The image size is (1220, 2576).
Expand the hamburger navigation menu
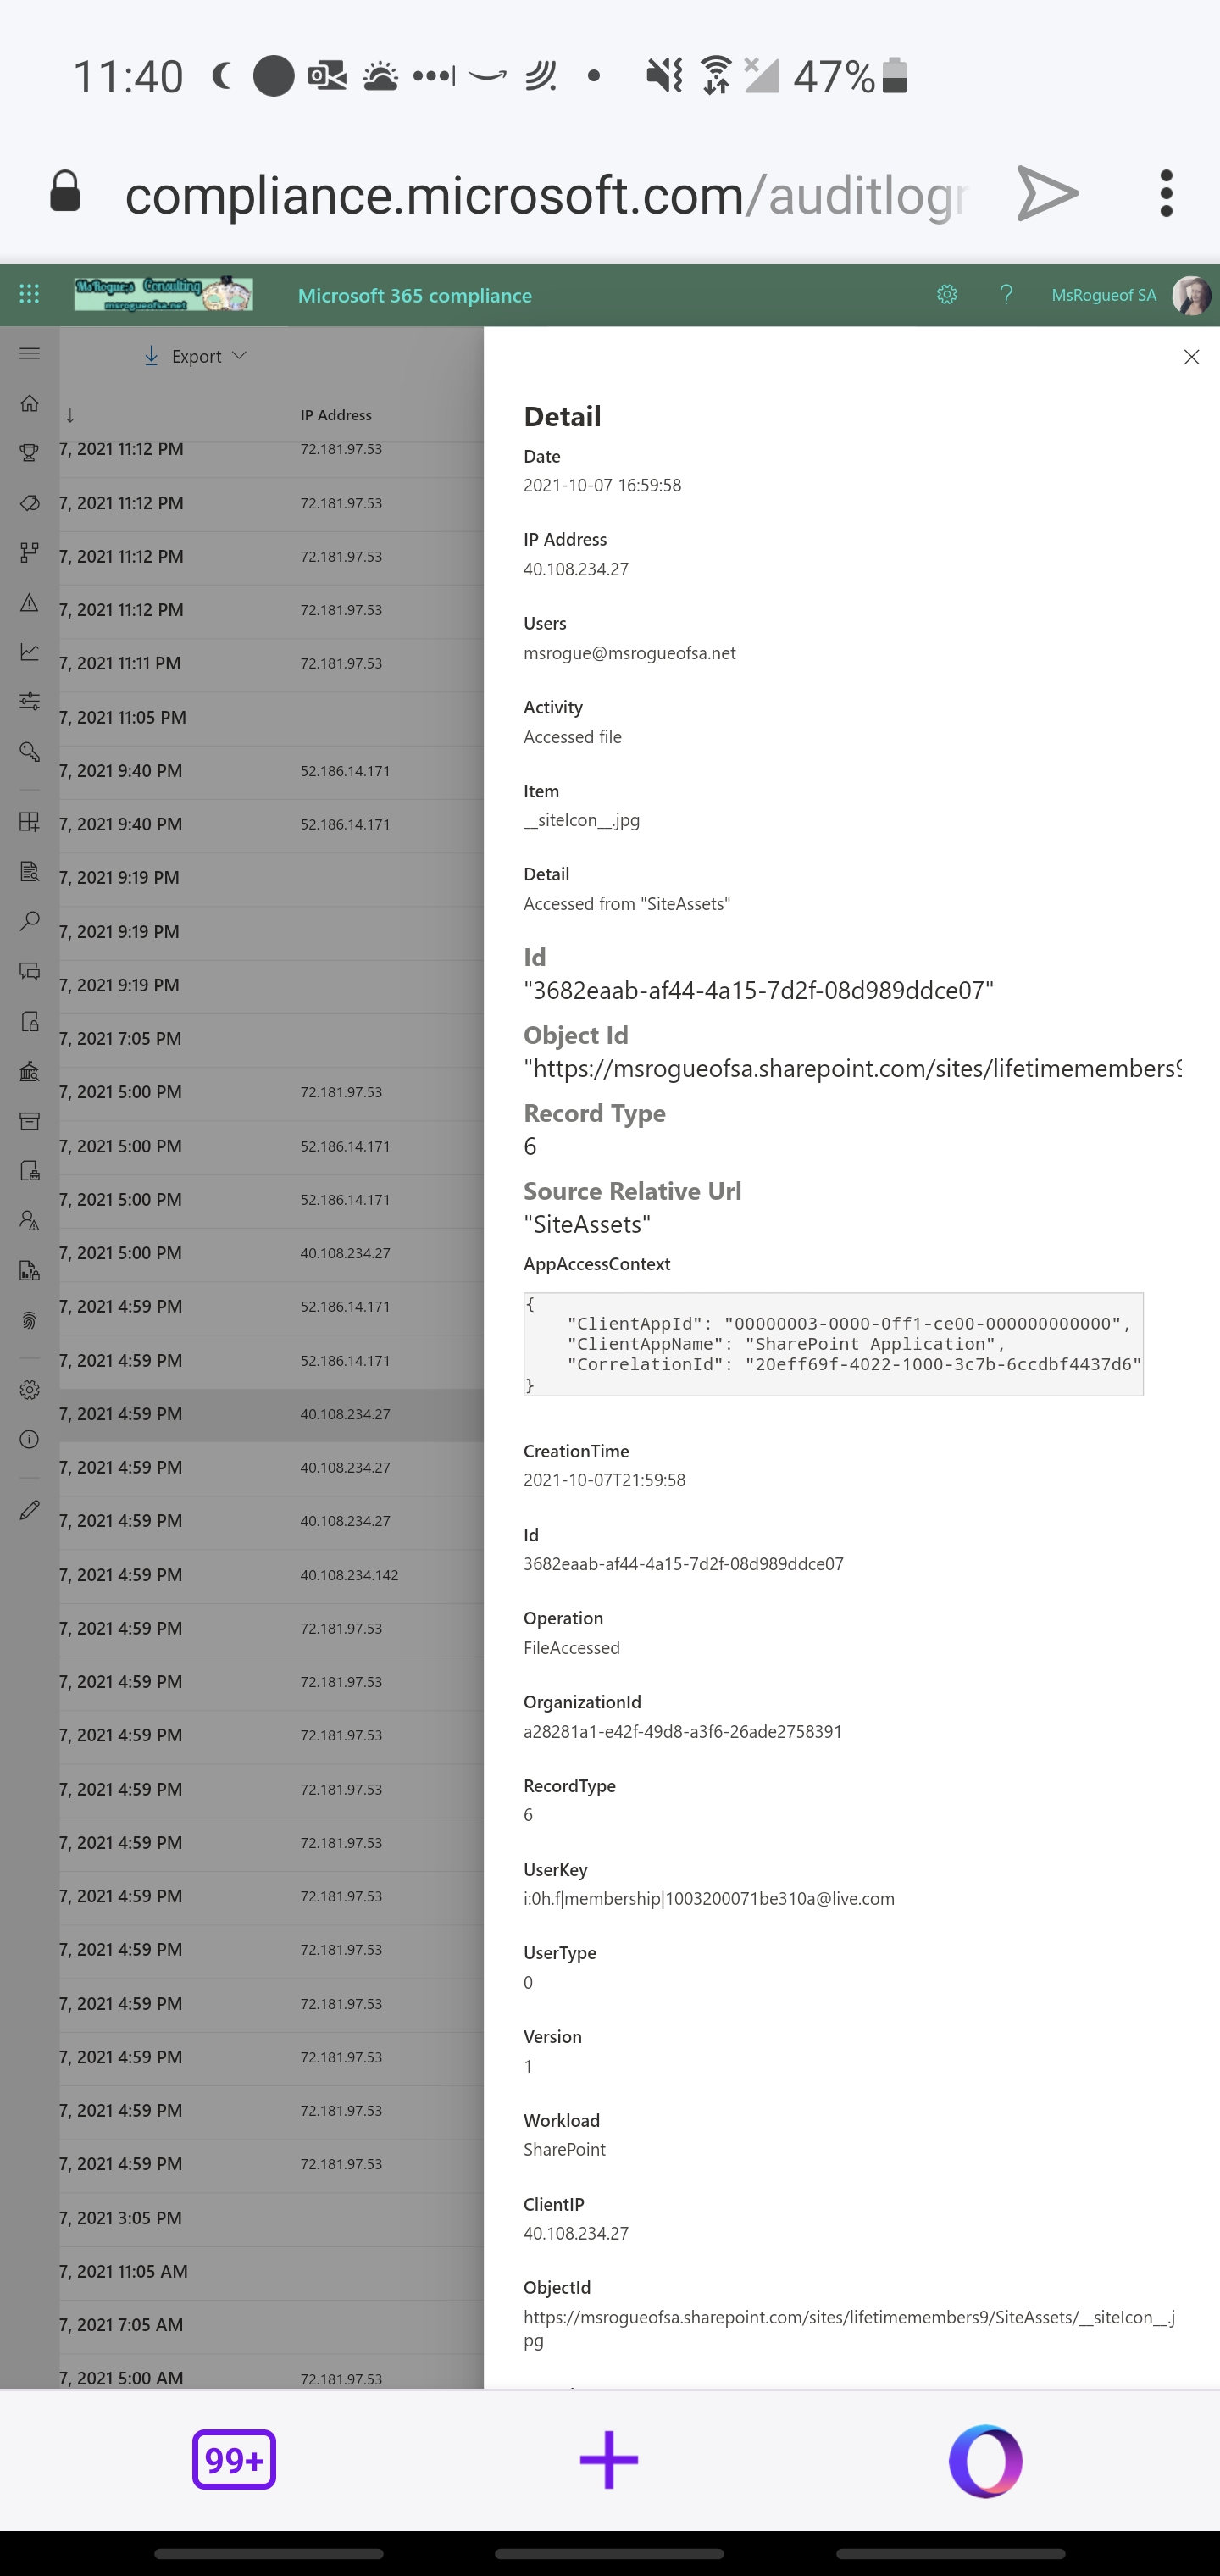tap(30, 353)
